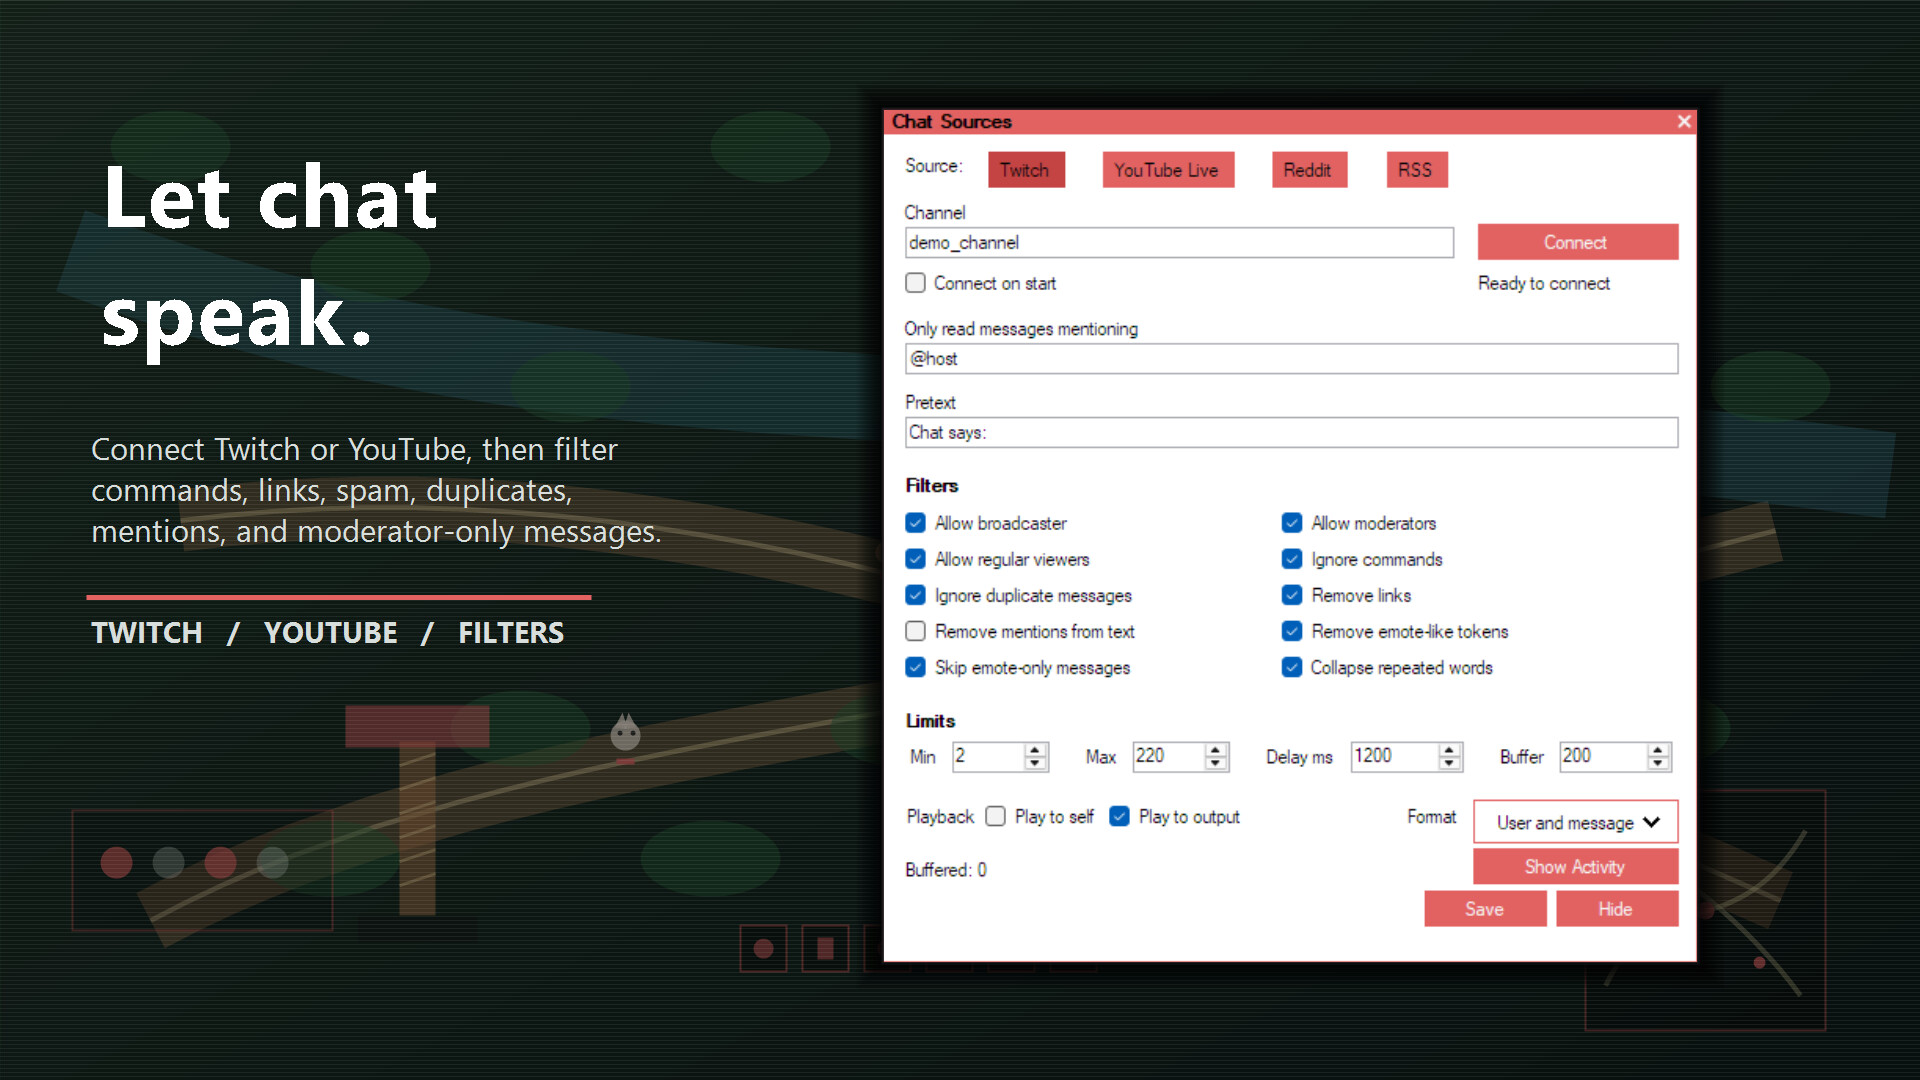Decrease the Min value with down arrow
This screenshot has width=1920, height=1080.
coord(1035,764)
